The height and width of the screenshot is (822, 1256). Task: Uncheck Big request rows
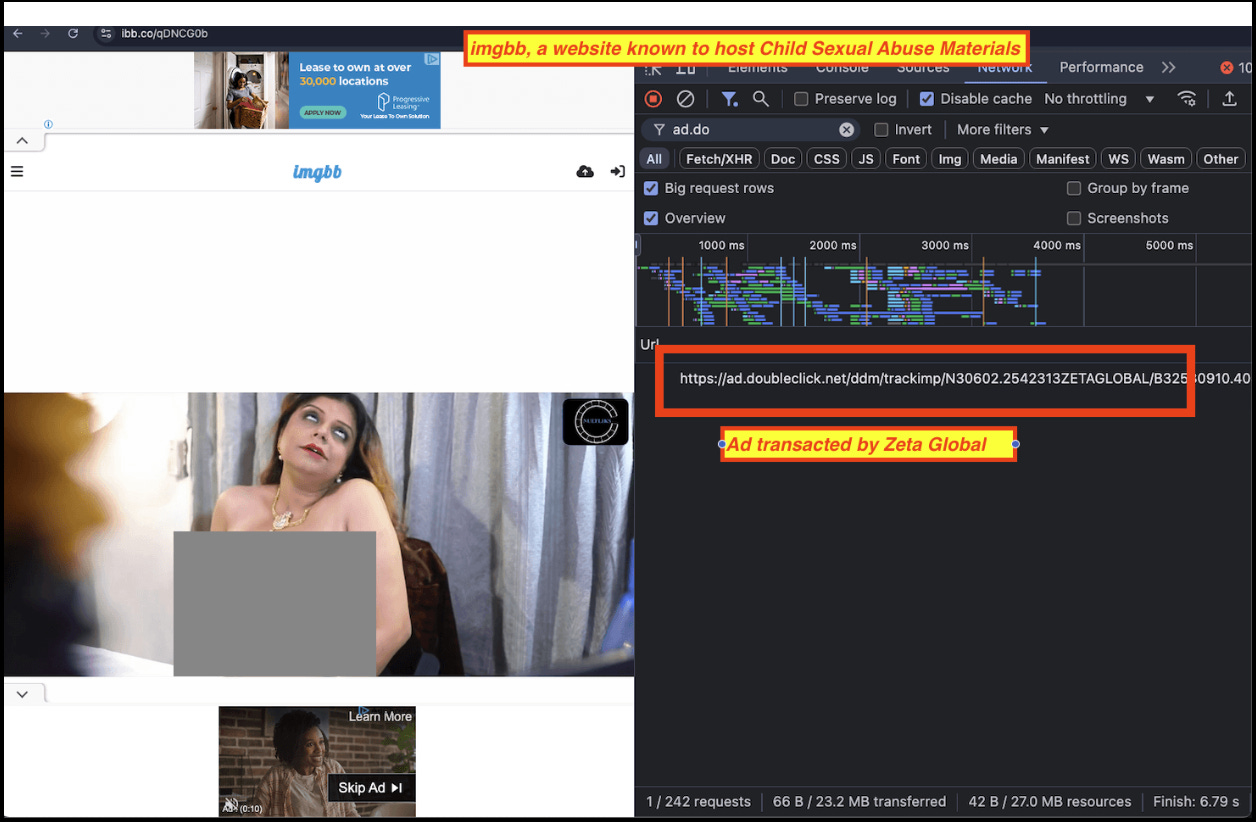click(651, 188)
